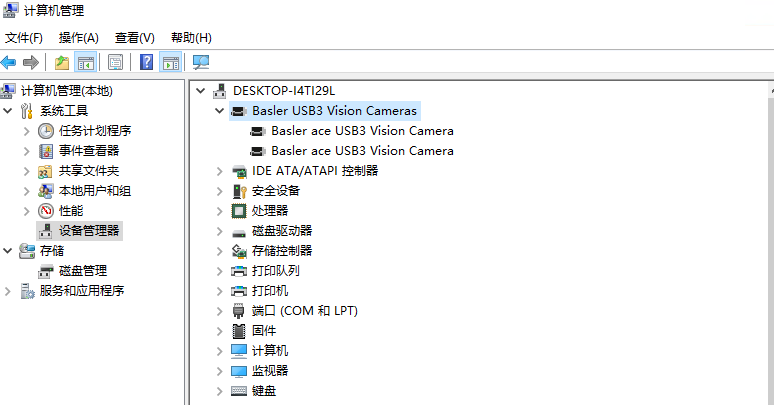The height and width of the screenshot is (405, 774).
Task: Expand the 磁盘驱动器 device category
Action: click(x=220, y=231)
